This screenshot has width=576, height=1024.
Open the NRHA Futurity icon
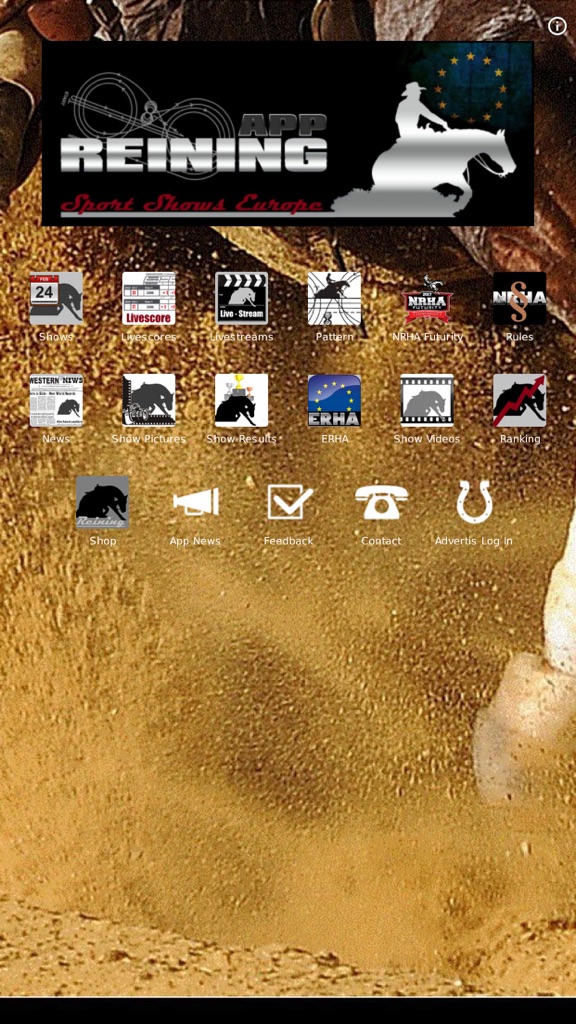coord(427,298)
